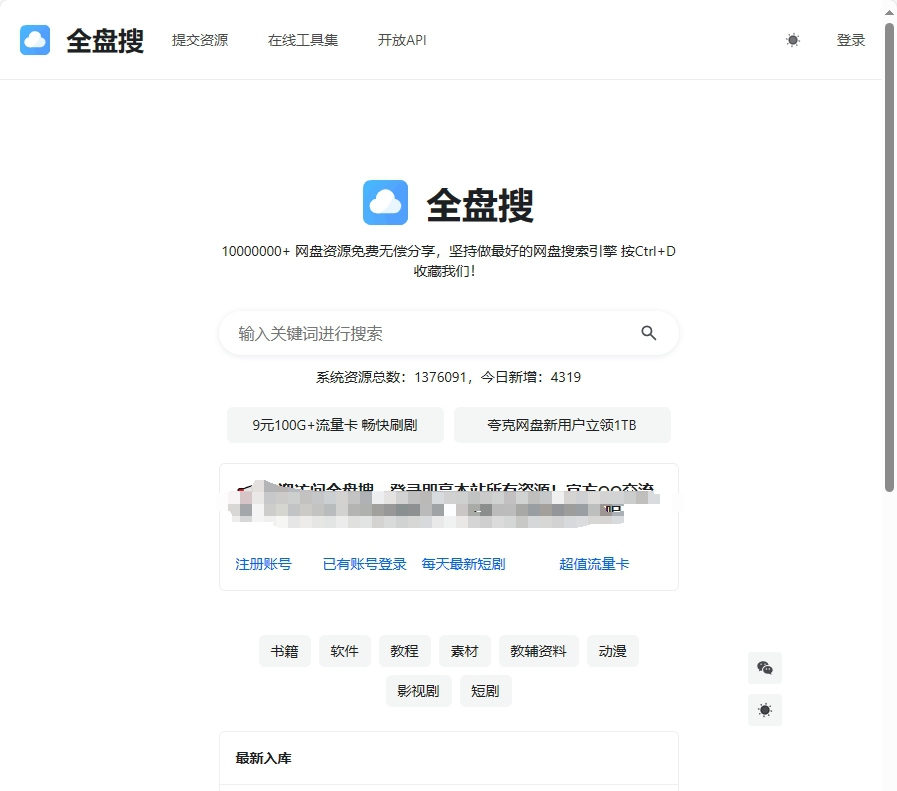Screen dimensions: 897x791
Task: Open 夸克网盘新用户立领1TB promotion
Action: pos(563,424)
